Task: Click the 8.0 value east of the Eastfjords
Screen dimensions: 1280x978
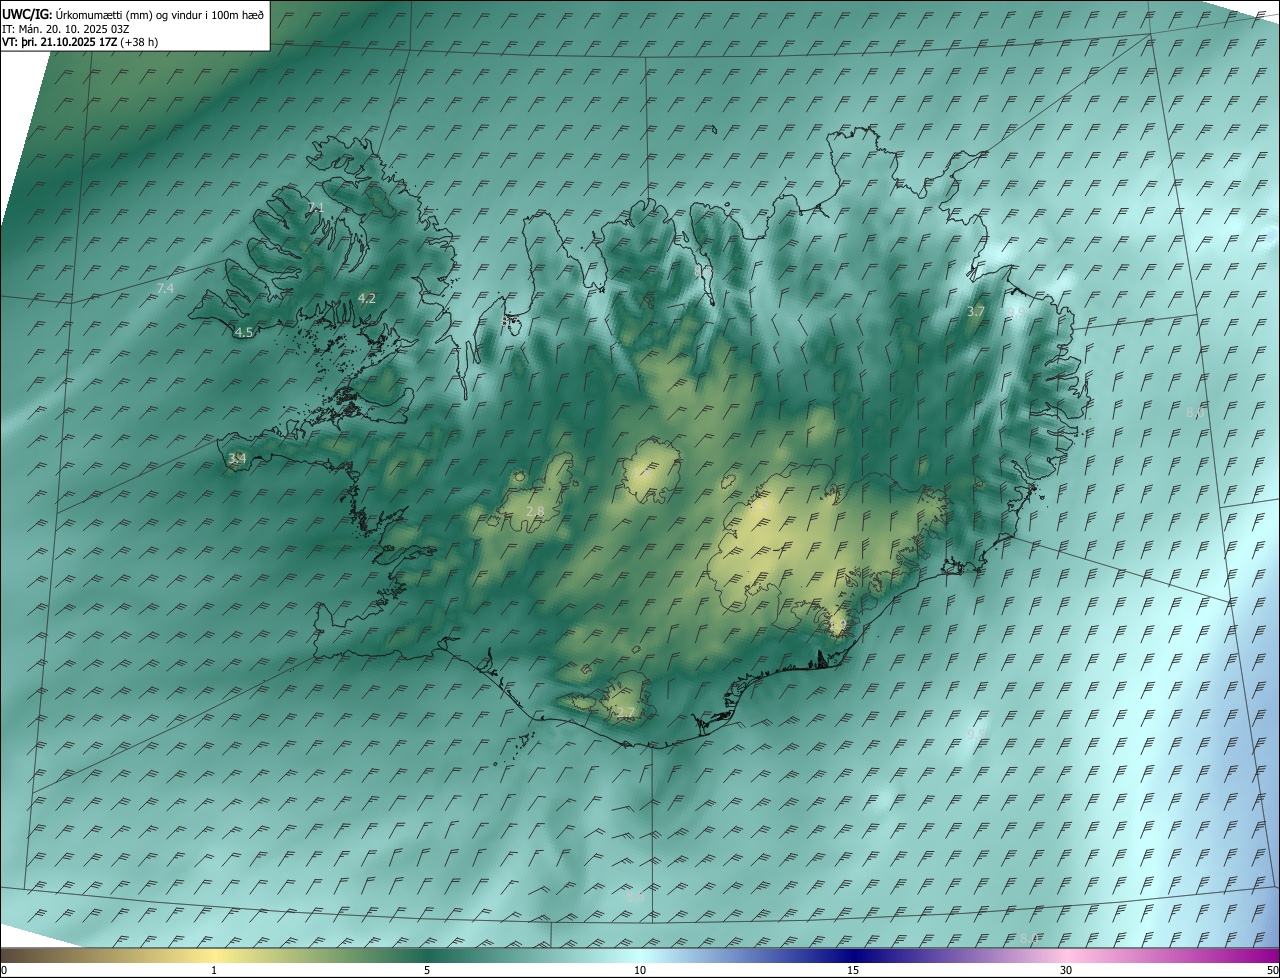Action: (1194, 413)
